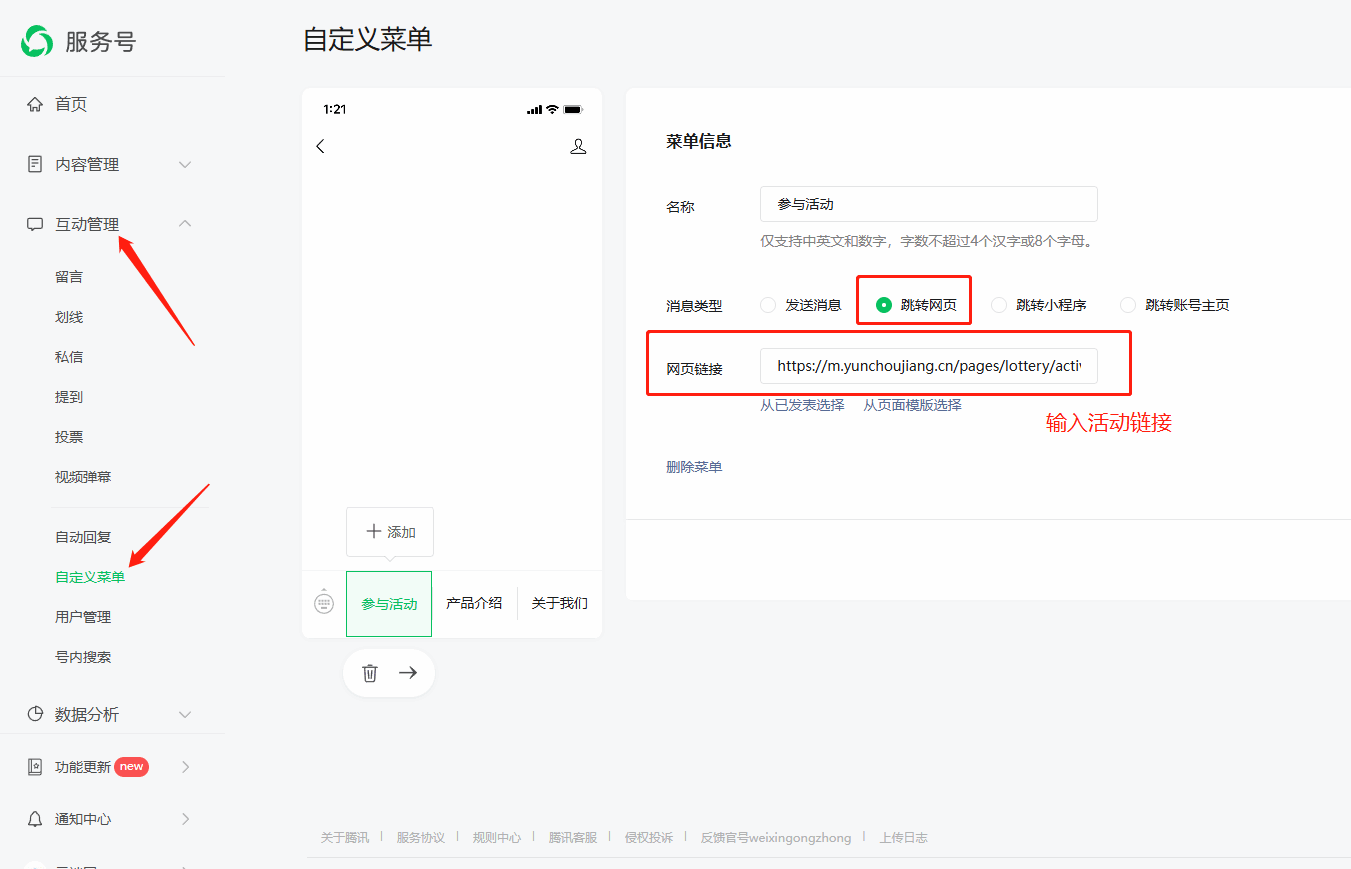The width and height of the screenshot is (1351, 869).
Task: Click the 网页链接 URL input field
Action: click(x=929, y=366)
